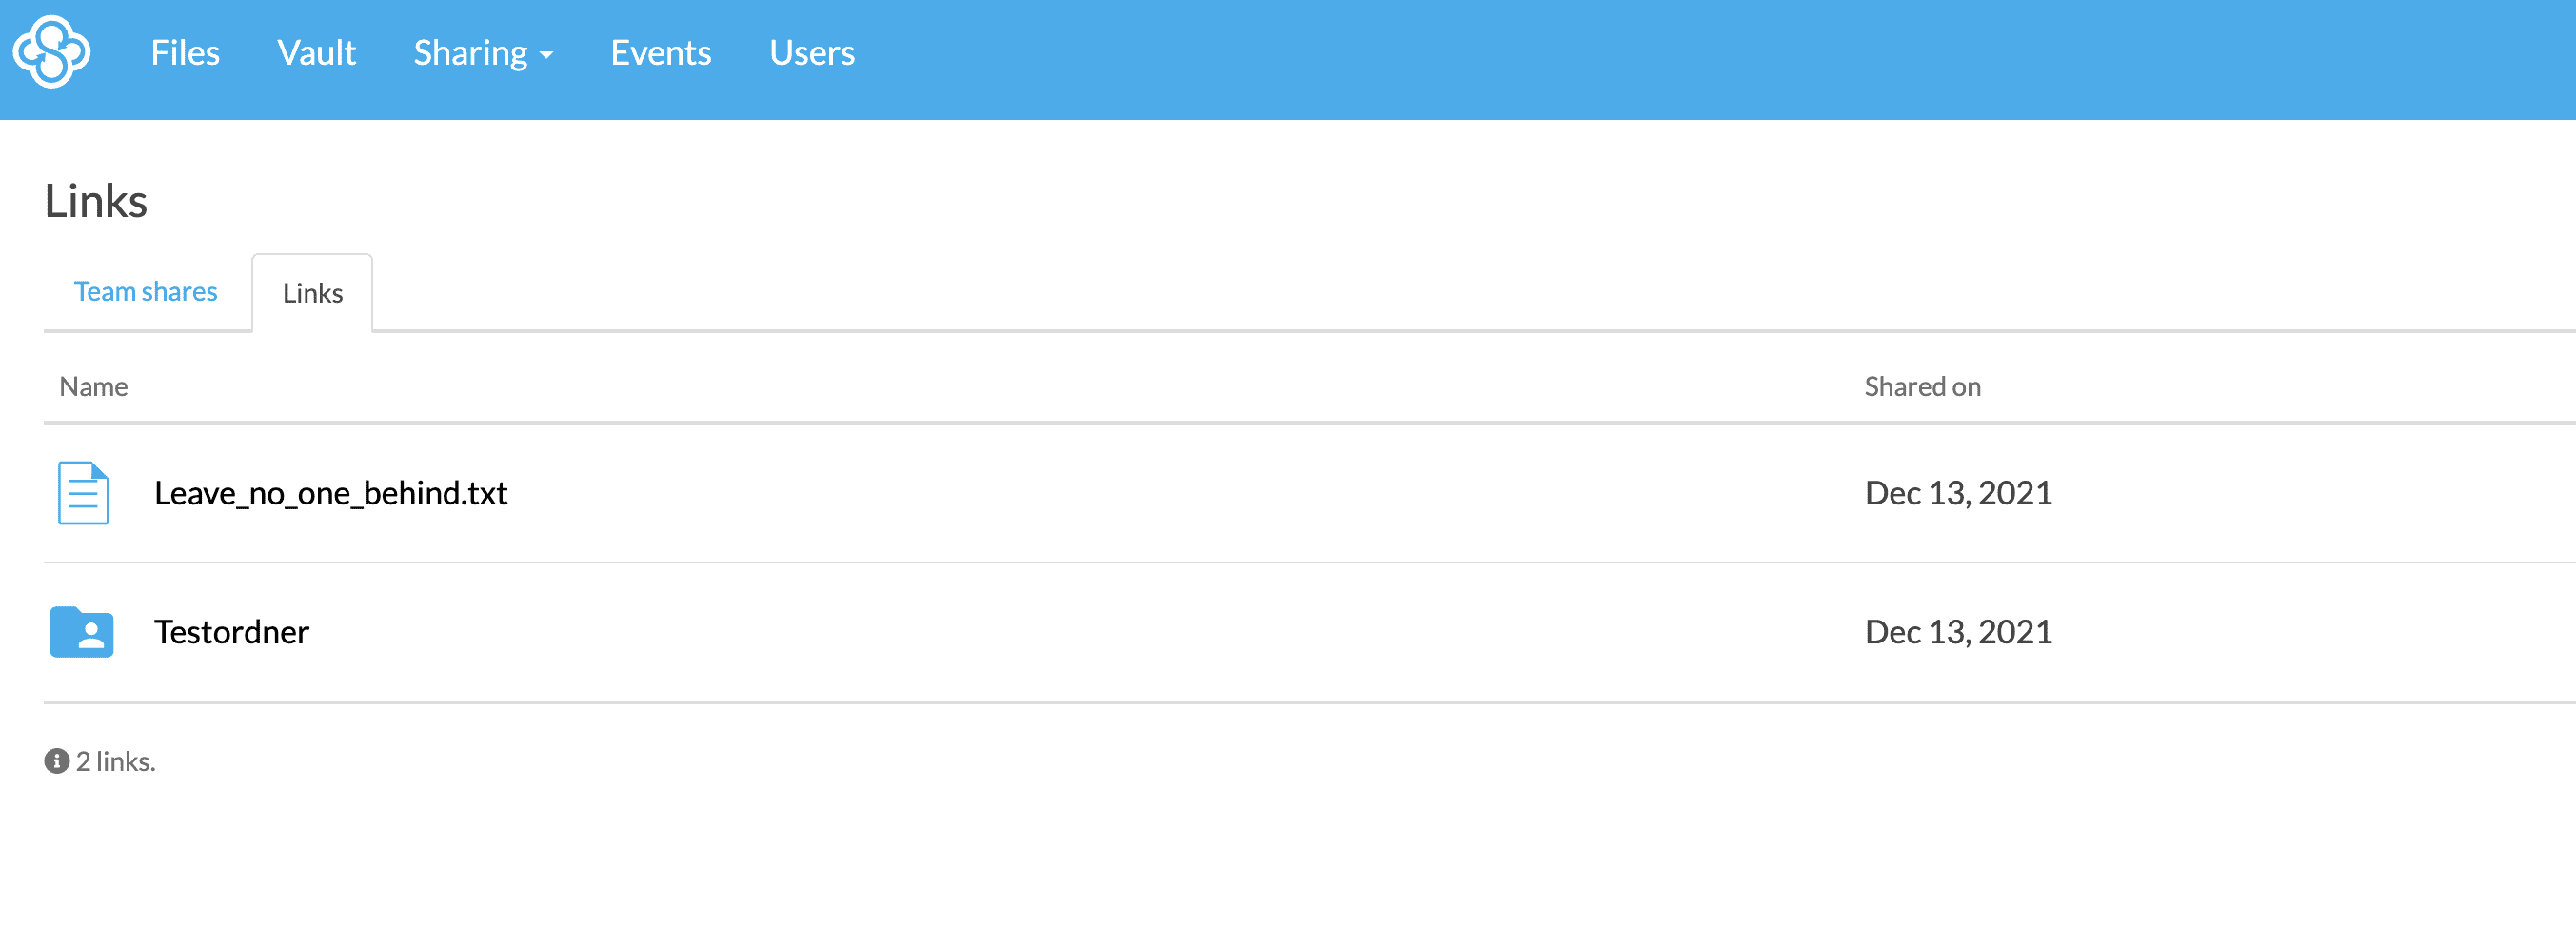Sort by the Shared on column header
Screen dimensions: 2576x948
pyautogui.click(x=1922, y=386)
